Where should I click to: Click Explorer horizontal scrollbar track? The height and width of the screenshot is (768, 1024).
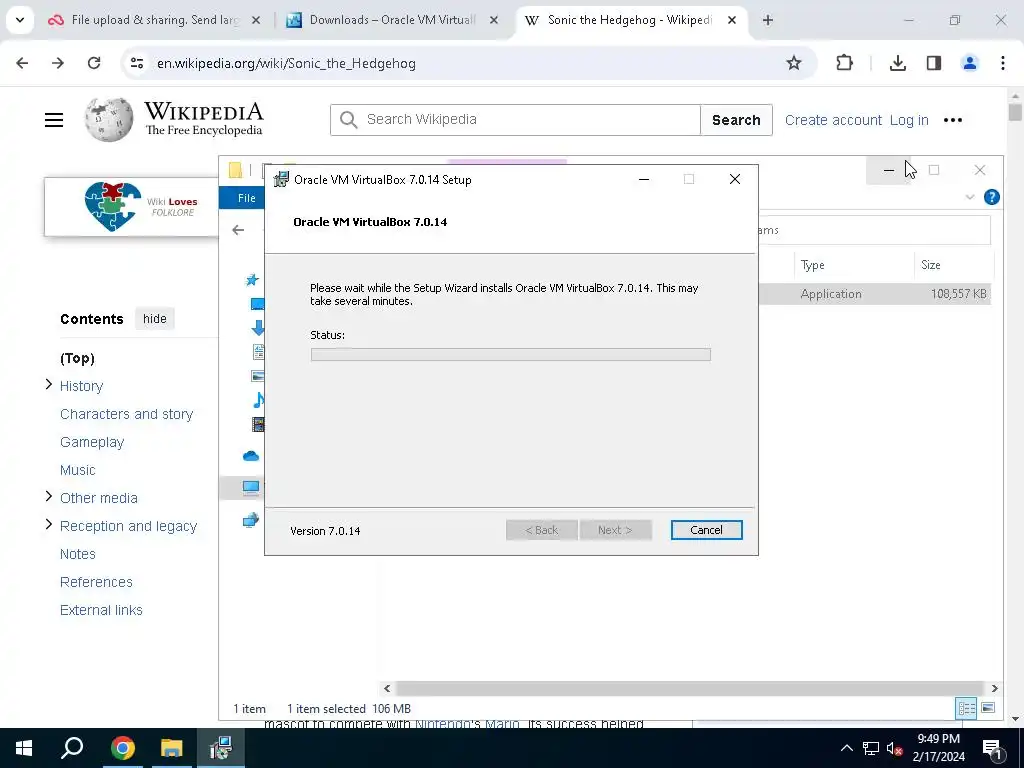690,688
